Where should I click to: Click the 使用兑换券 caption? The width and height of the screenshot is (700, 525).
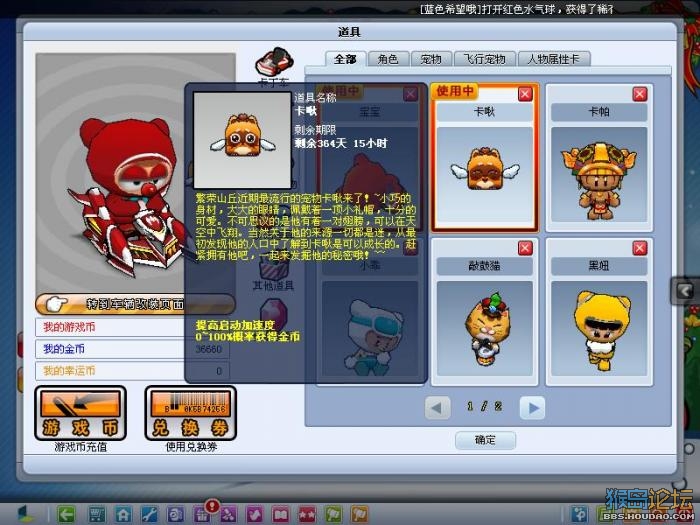click(191, 447)
